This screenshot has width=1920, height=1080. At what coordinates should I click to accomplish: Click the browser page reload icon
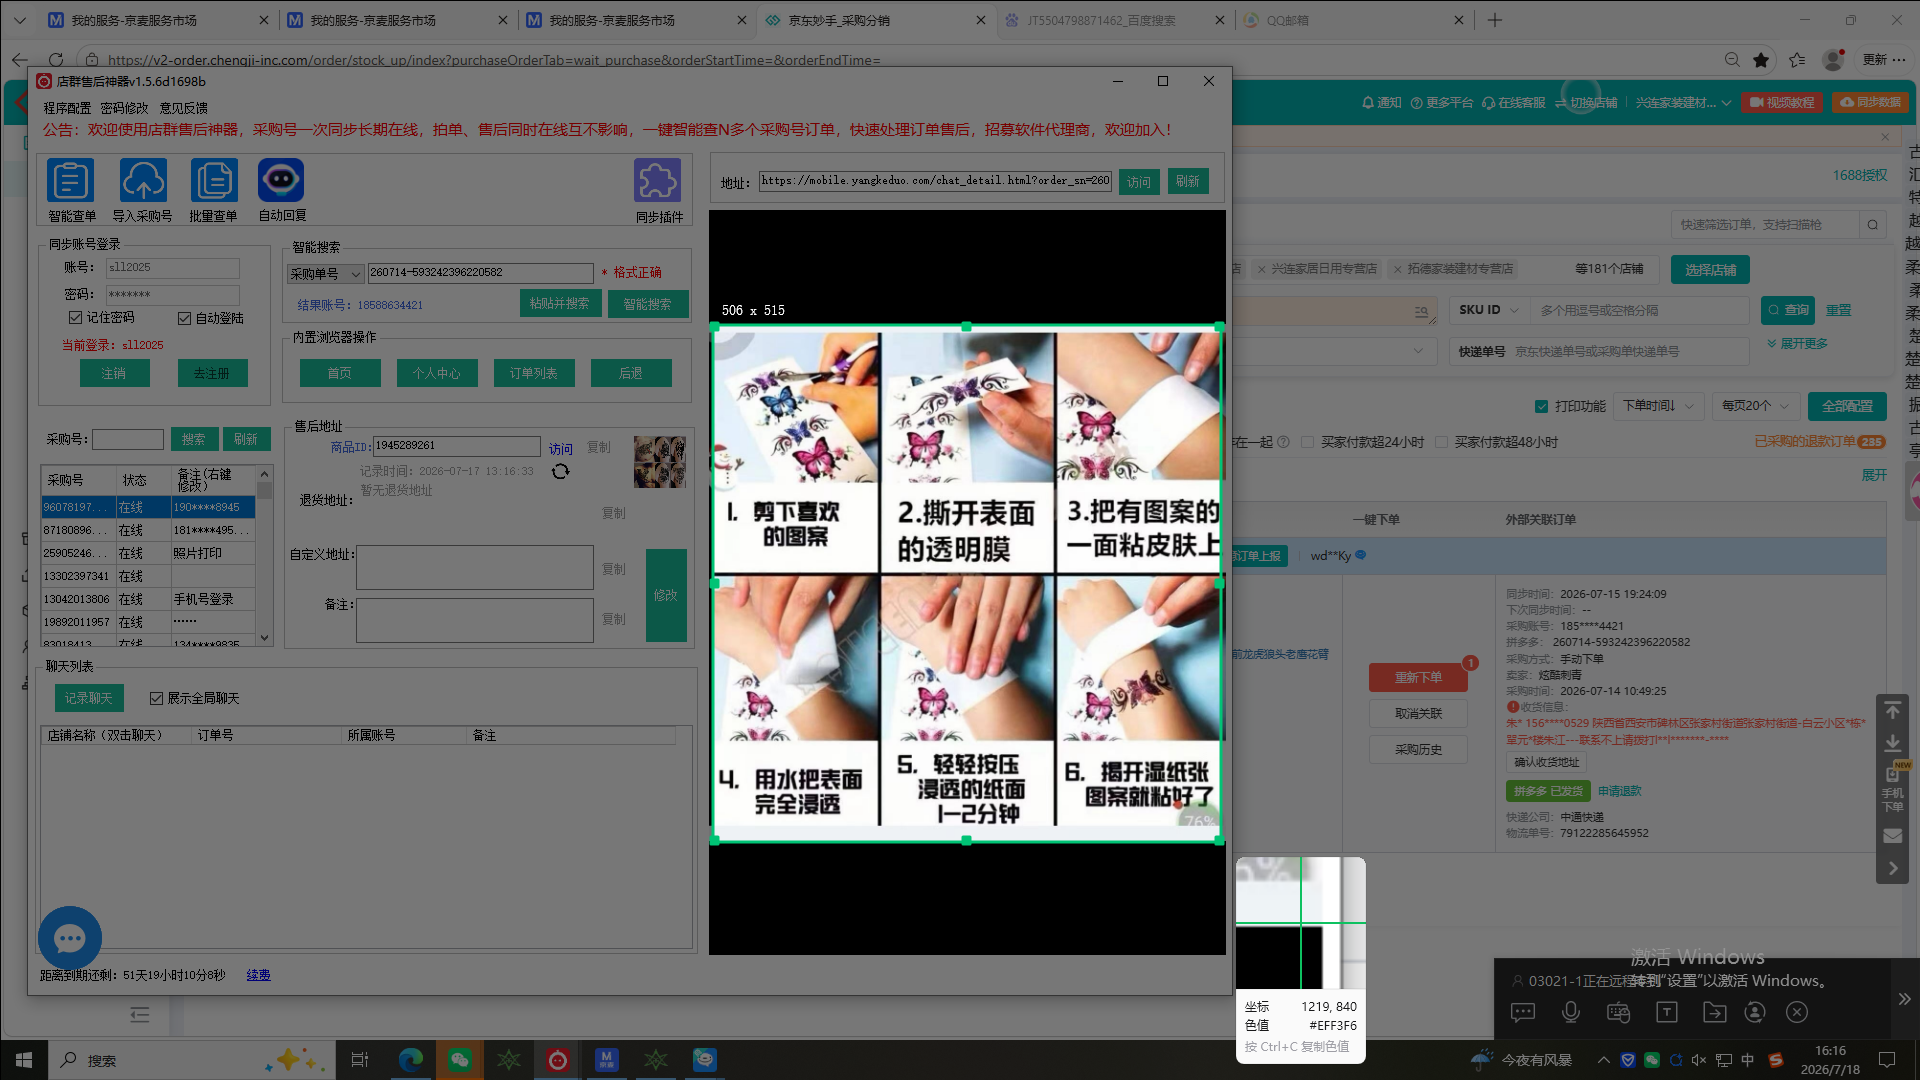pyautogui.click(x=56, y=60)
